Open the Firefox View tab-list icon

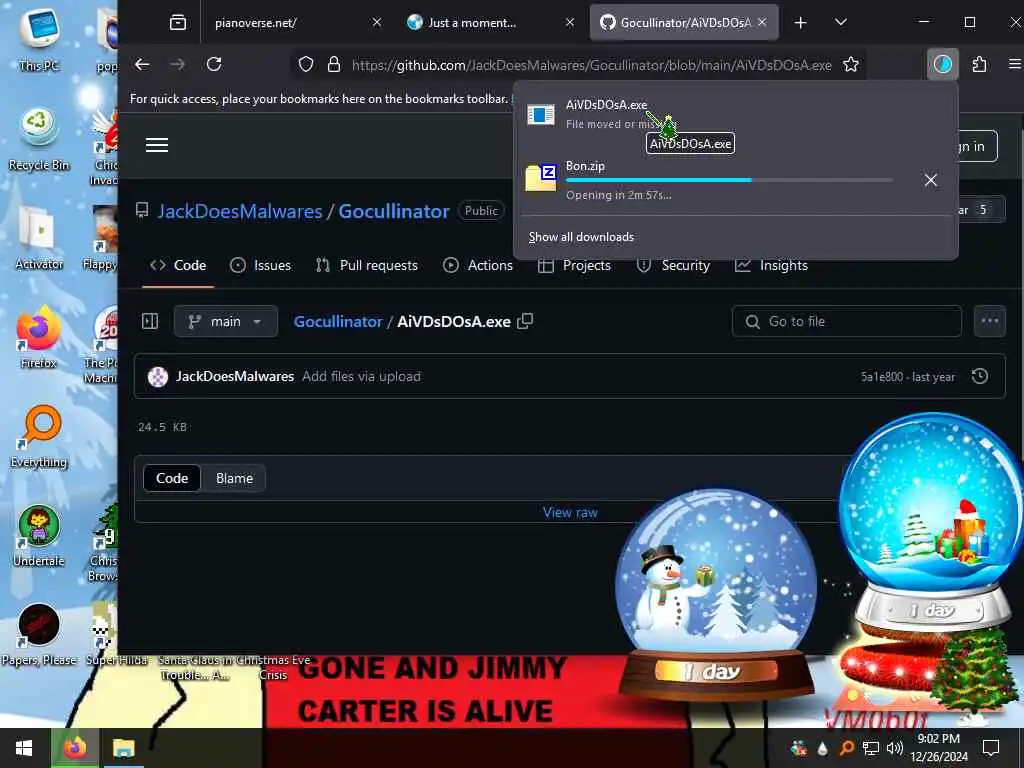click(178, 23)
